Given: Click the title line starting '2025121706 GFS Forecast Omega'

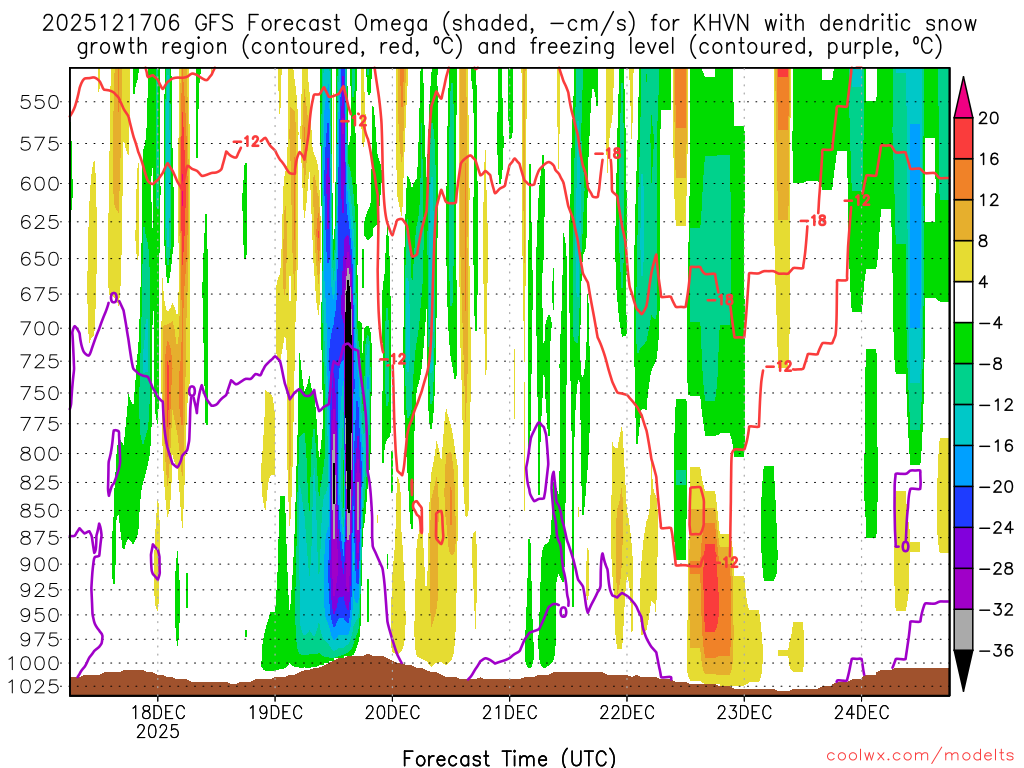Looking at the screenshot, I should (x=509, y=24).
